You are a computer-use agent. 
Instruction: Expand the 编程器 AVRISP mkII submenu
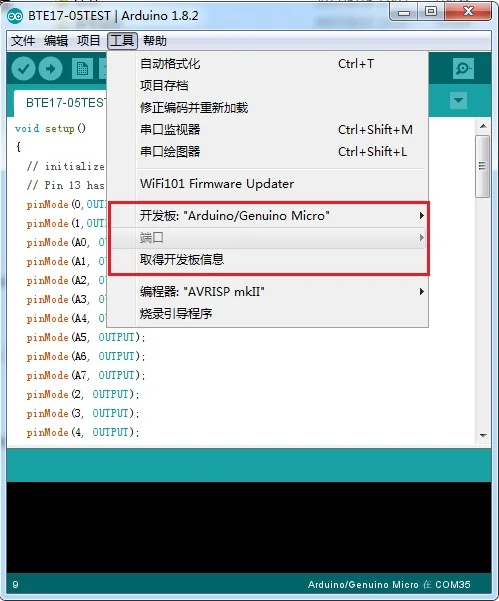click(268, 292)
